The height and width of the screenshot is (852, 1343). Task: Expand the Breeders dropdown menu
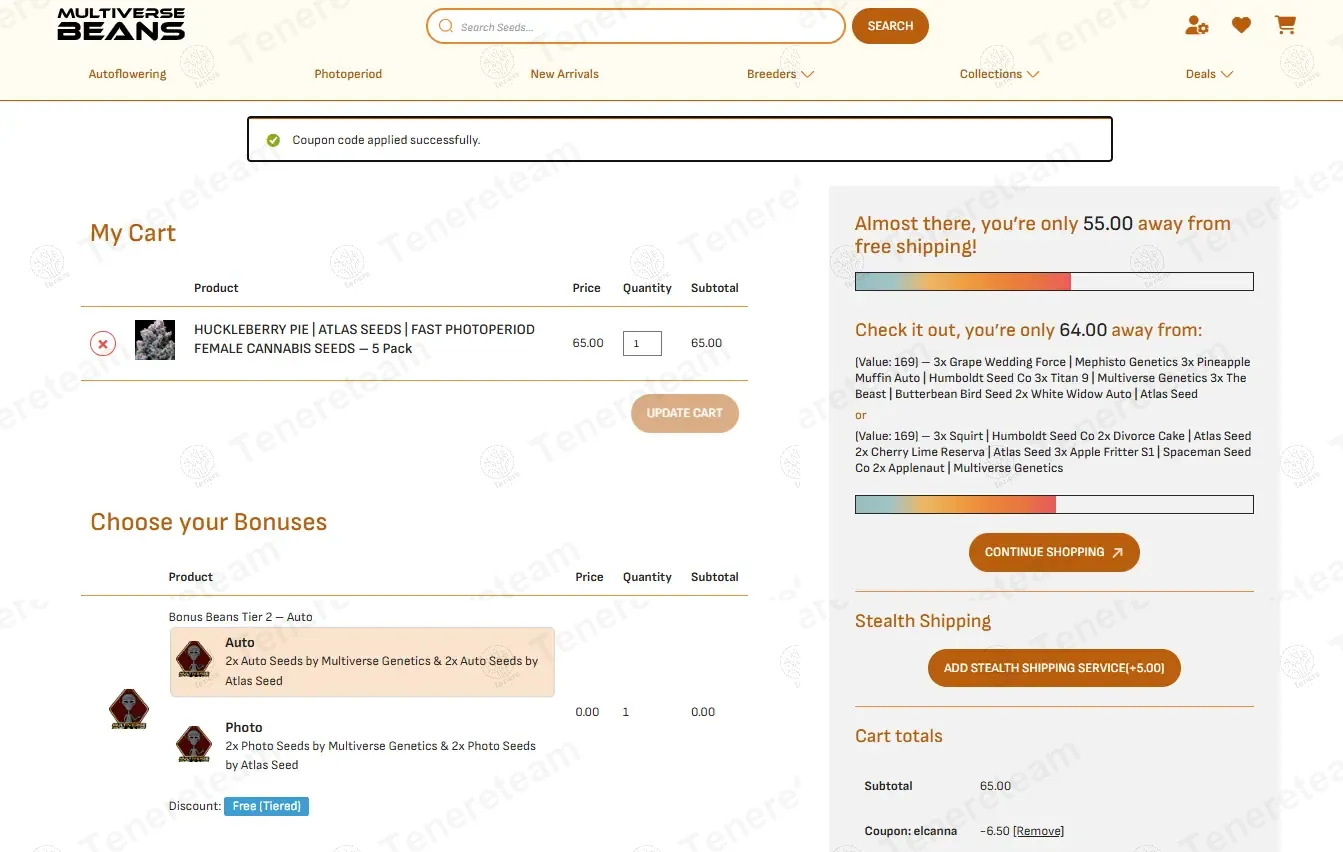780,74
